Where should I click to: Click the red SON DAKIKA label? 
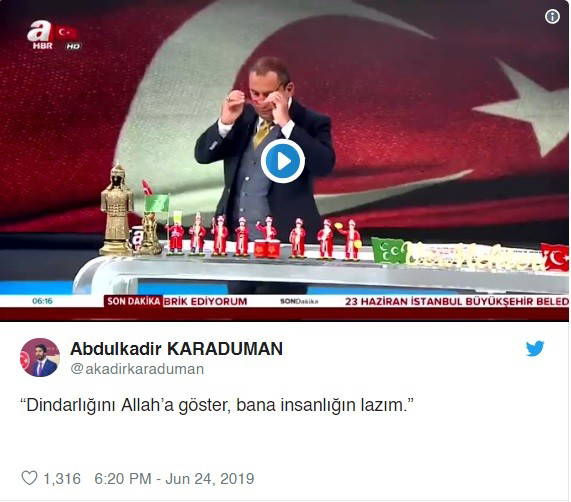tap(133, 301)
